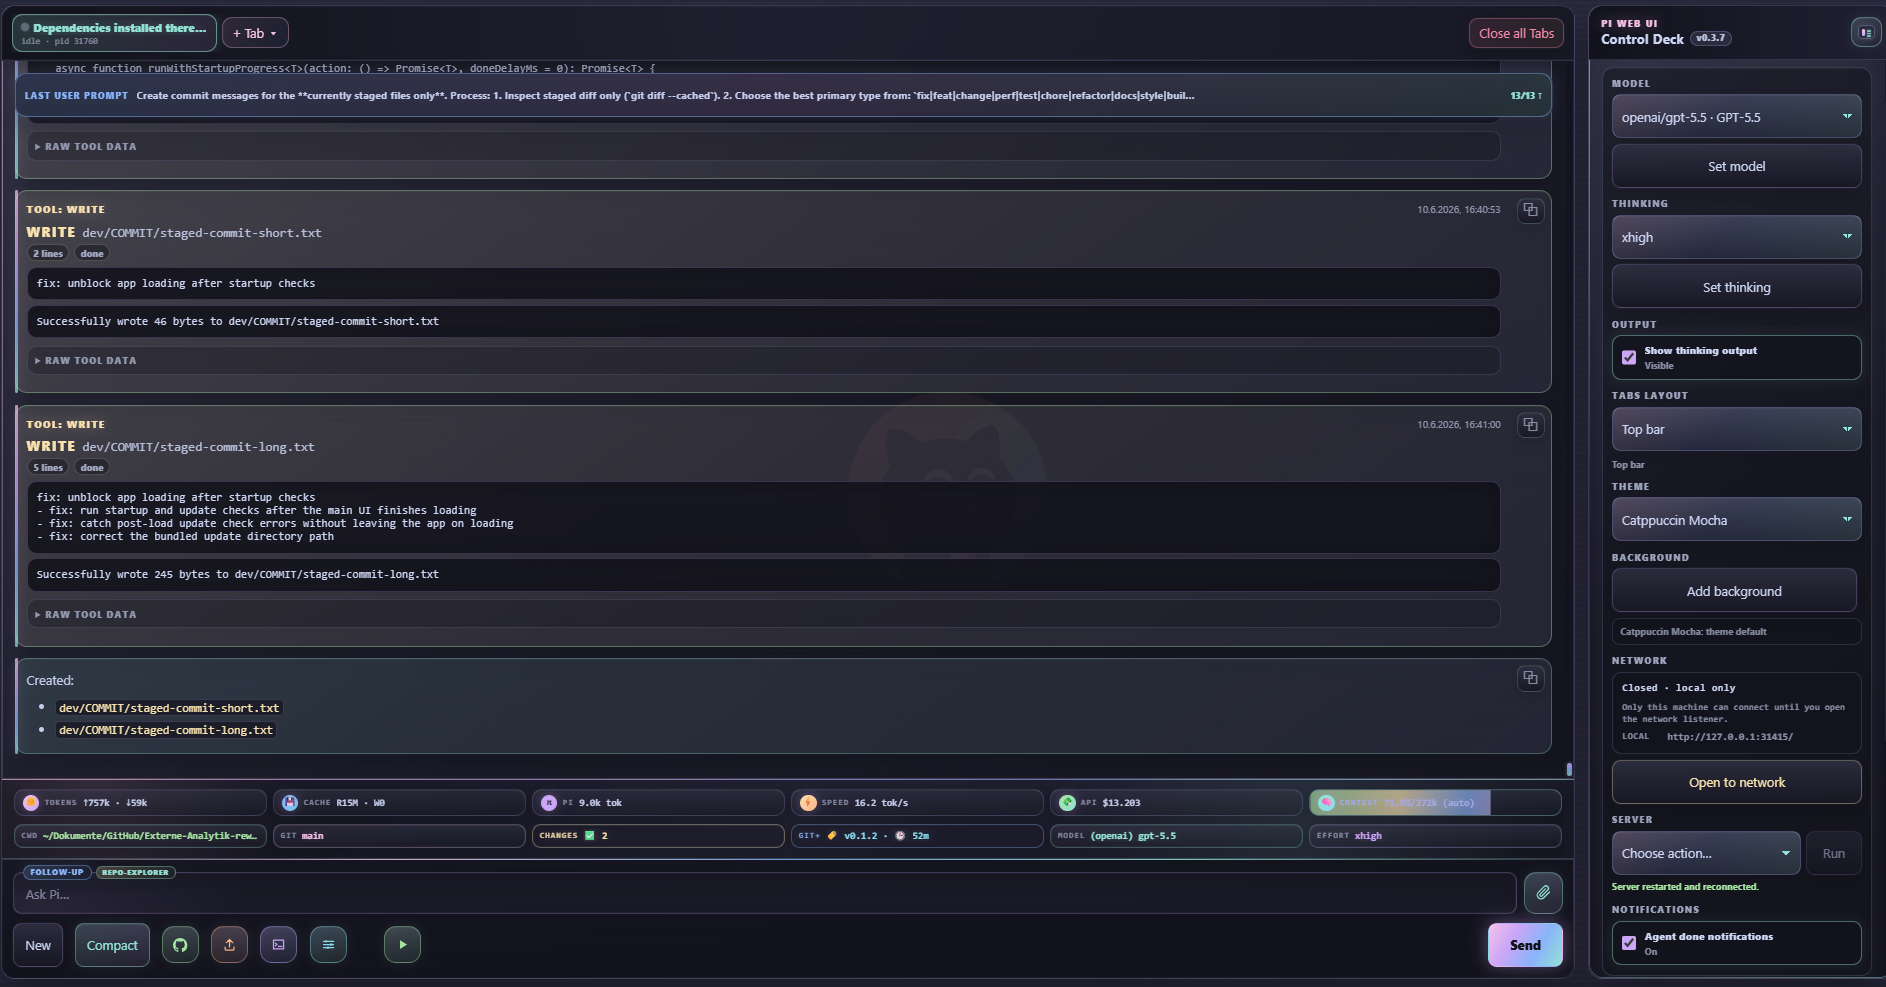Click the CWD path status chip
Image resolution: width=1886 pixels, height=987 pixels.
click(x=140, y=836)
